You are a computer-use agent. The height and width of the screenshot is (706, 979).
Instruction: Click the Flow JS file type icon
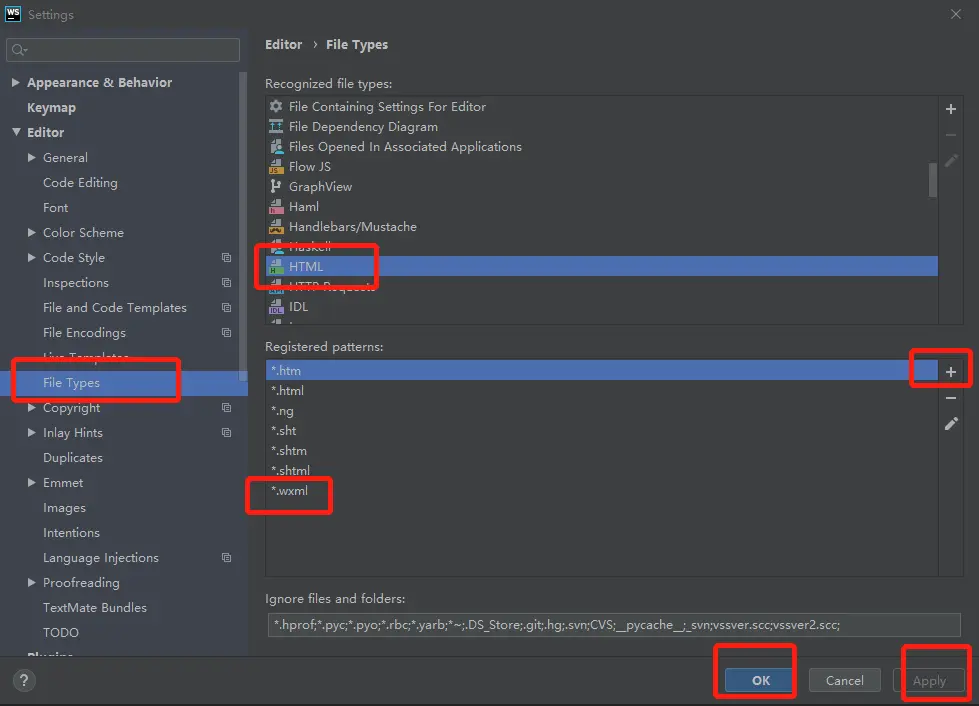point(275,167)
